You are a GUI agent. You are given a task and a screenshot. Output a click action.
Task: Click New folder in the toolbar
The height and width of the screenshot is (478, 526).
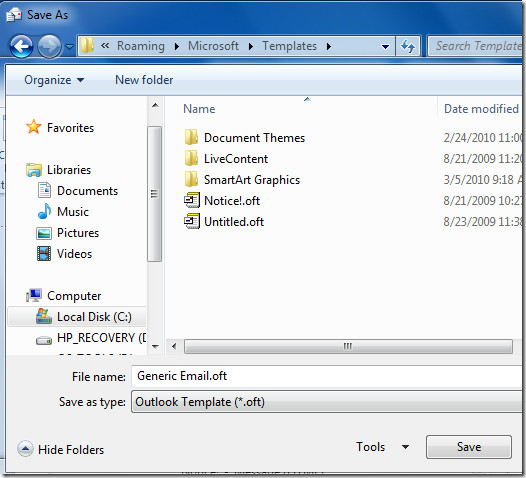144,80
